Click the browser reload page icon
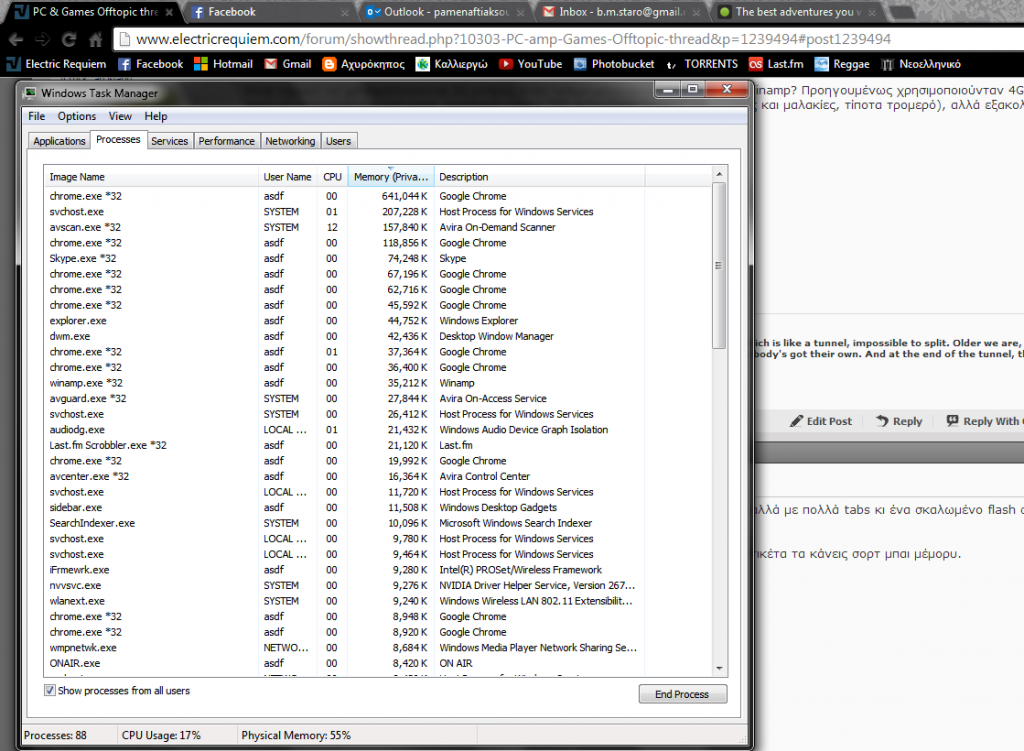Viewport: 1024px width, 751px height. pyautogui.click(x=69, y=40)
